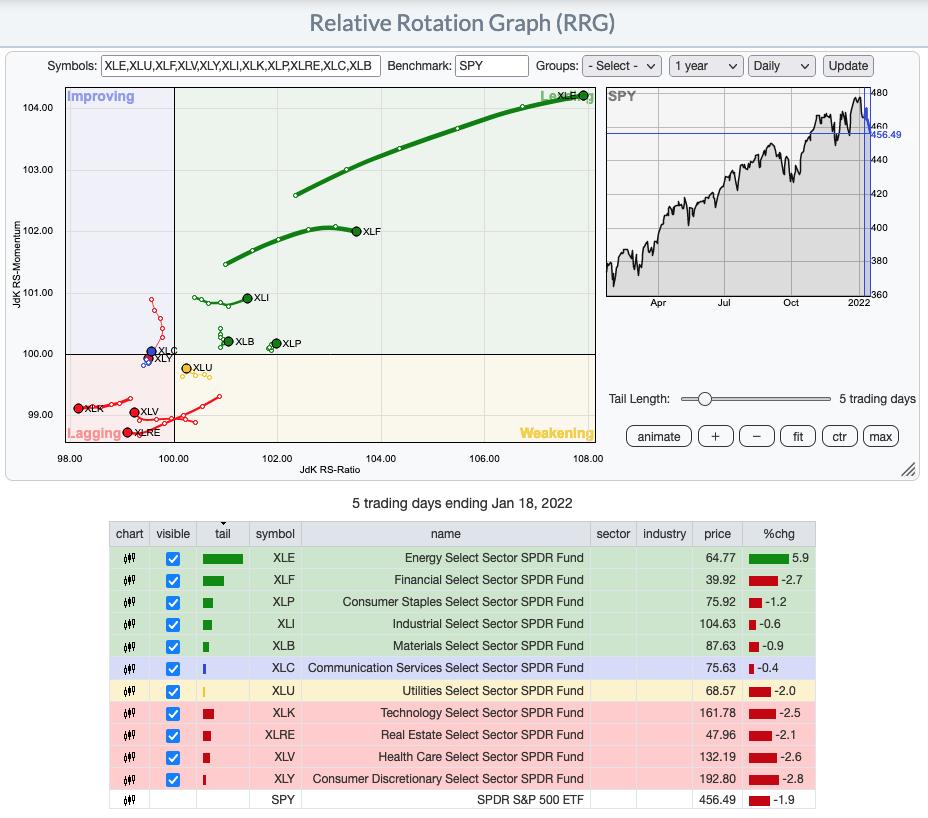
Task: Uncheck visibility for XLF
Action: pos(173,581)
